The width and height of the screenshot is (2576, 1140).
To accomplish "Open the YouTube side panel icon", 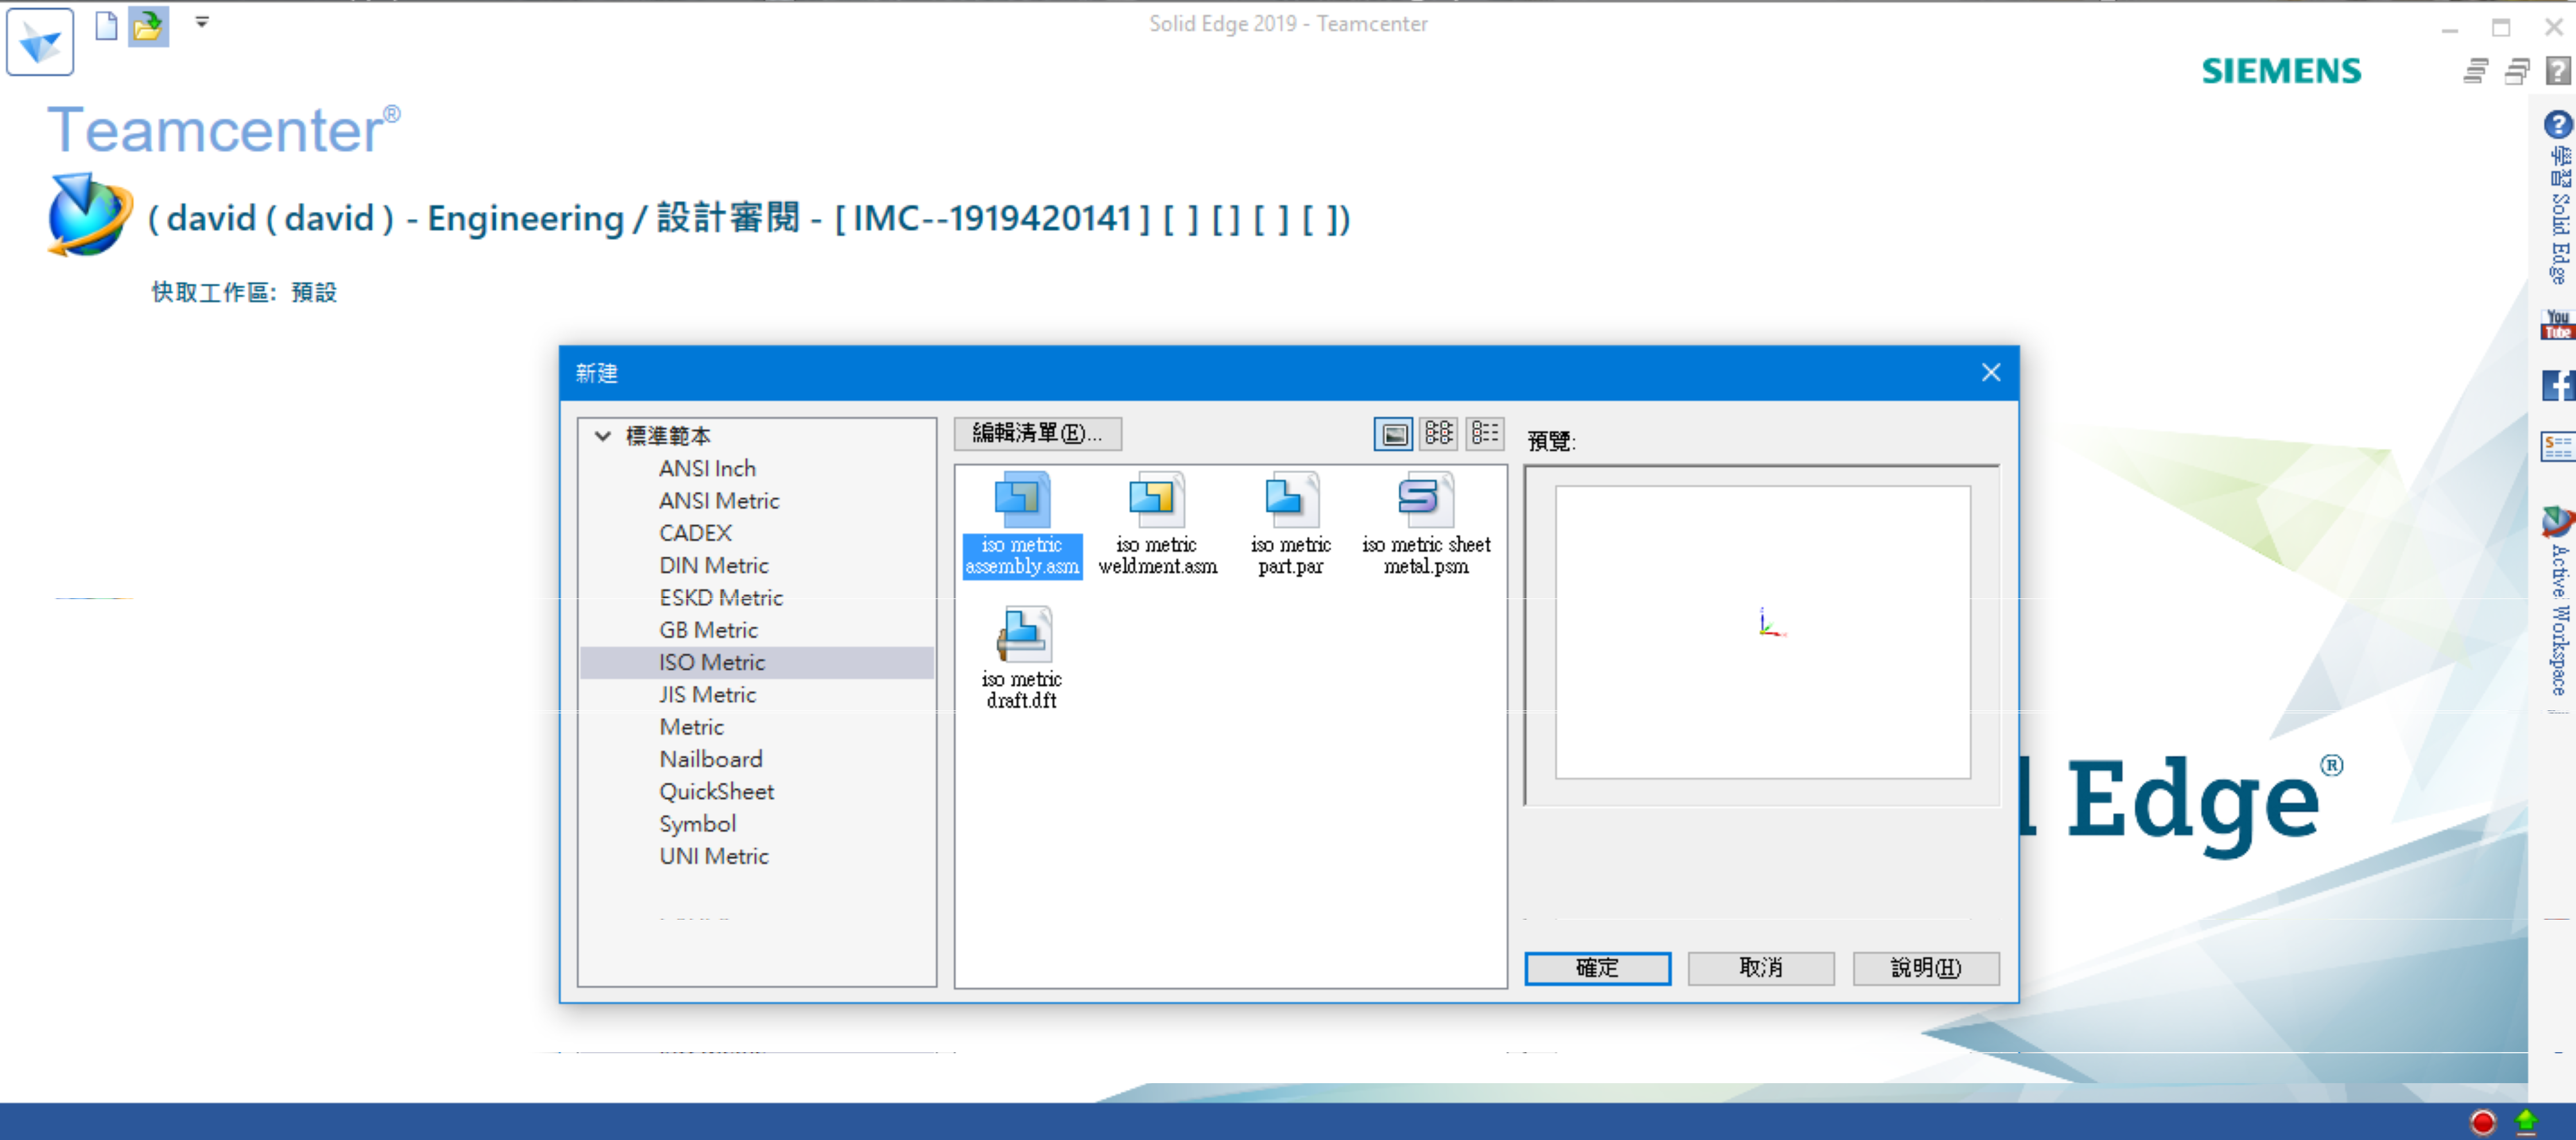I will coord(2557,325).
